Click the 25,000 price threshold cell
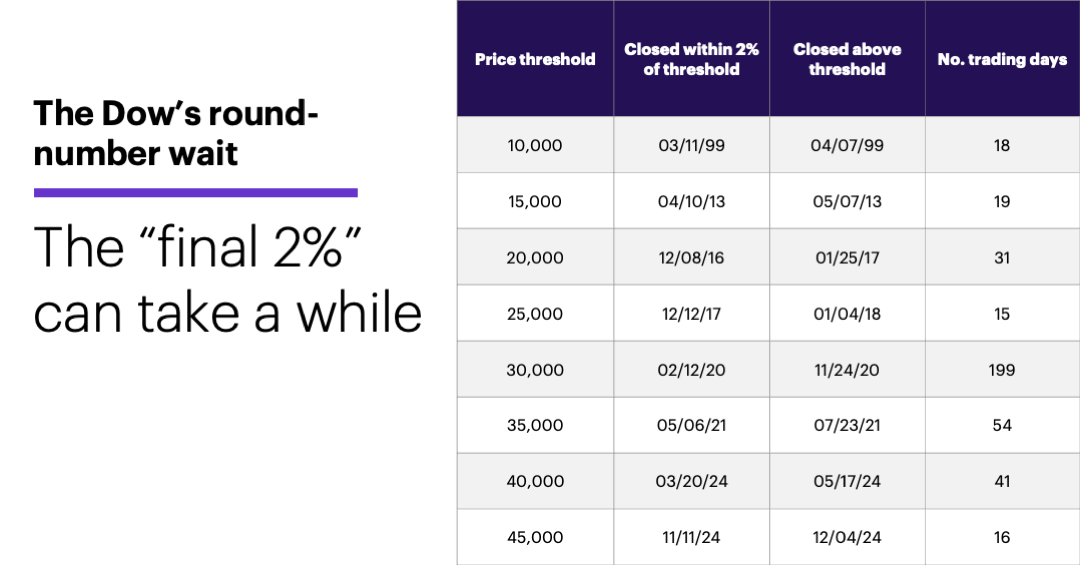The height and width of the screenshot is (565, 1080). coord(535,313)
